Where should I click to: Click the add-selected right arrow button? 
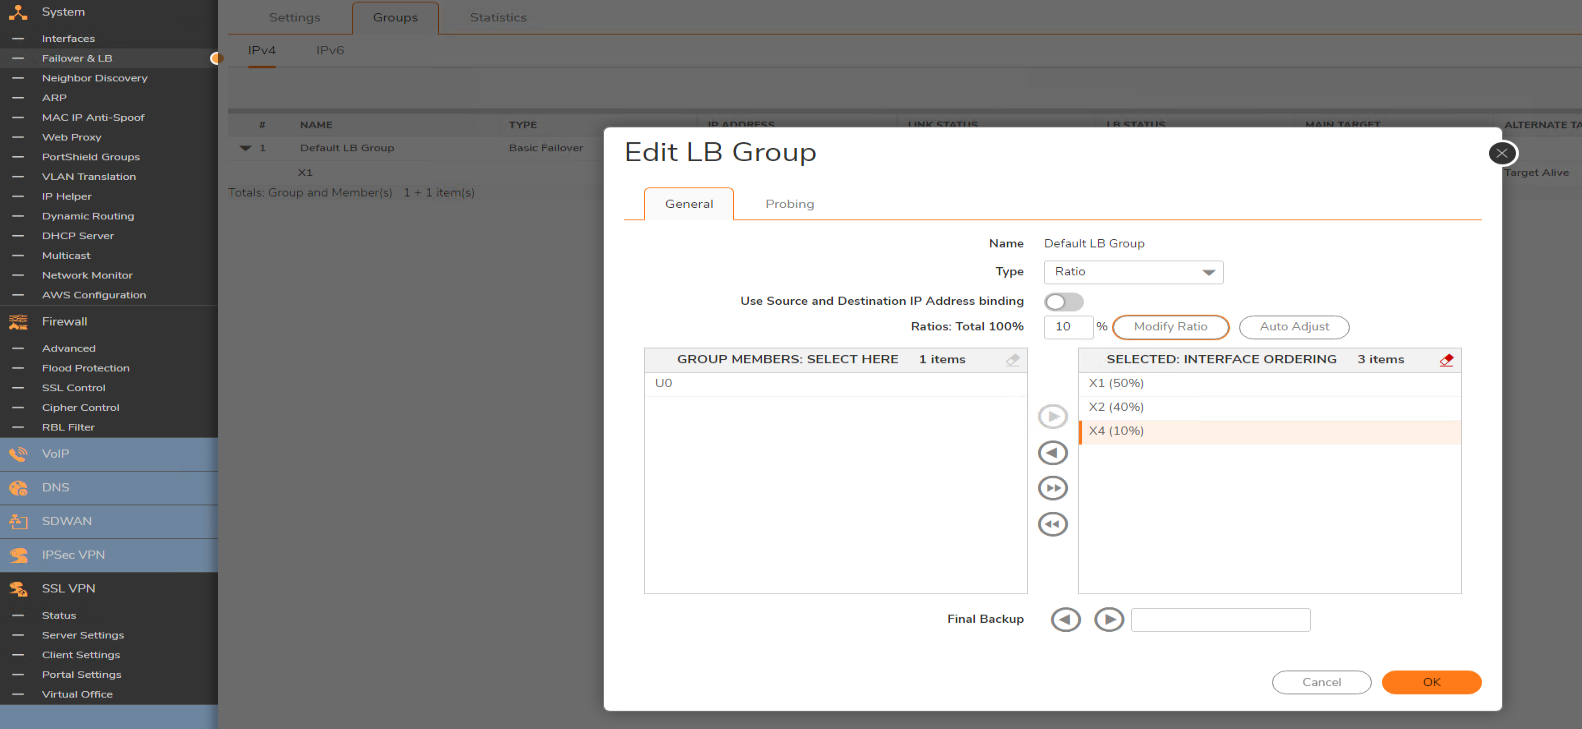[1053, 417]
